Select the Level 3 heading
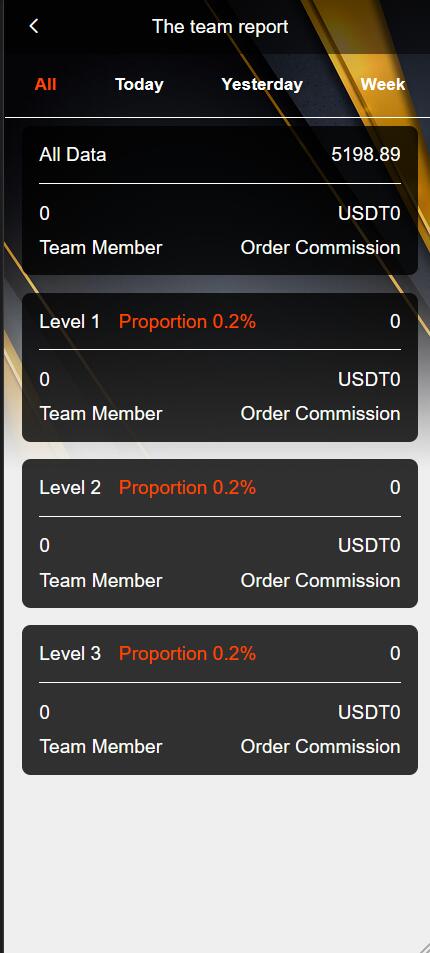Screen dimensions: 430x953 pyautogui.click(x=70, y=654)
